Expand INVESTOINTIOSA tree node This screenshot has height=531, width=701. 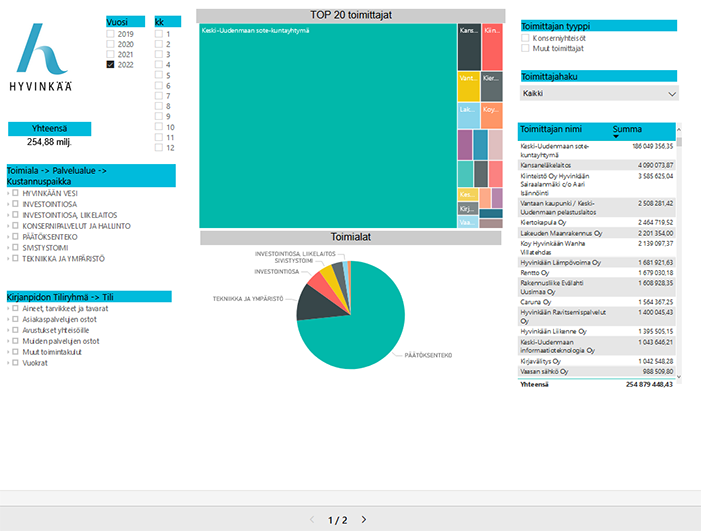[x=8, y=204]
